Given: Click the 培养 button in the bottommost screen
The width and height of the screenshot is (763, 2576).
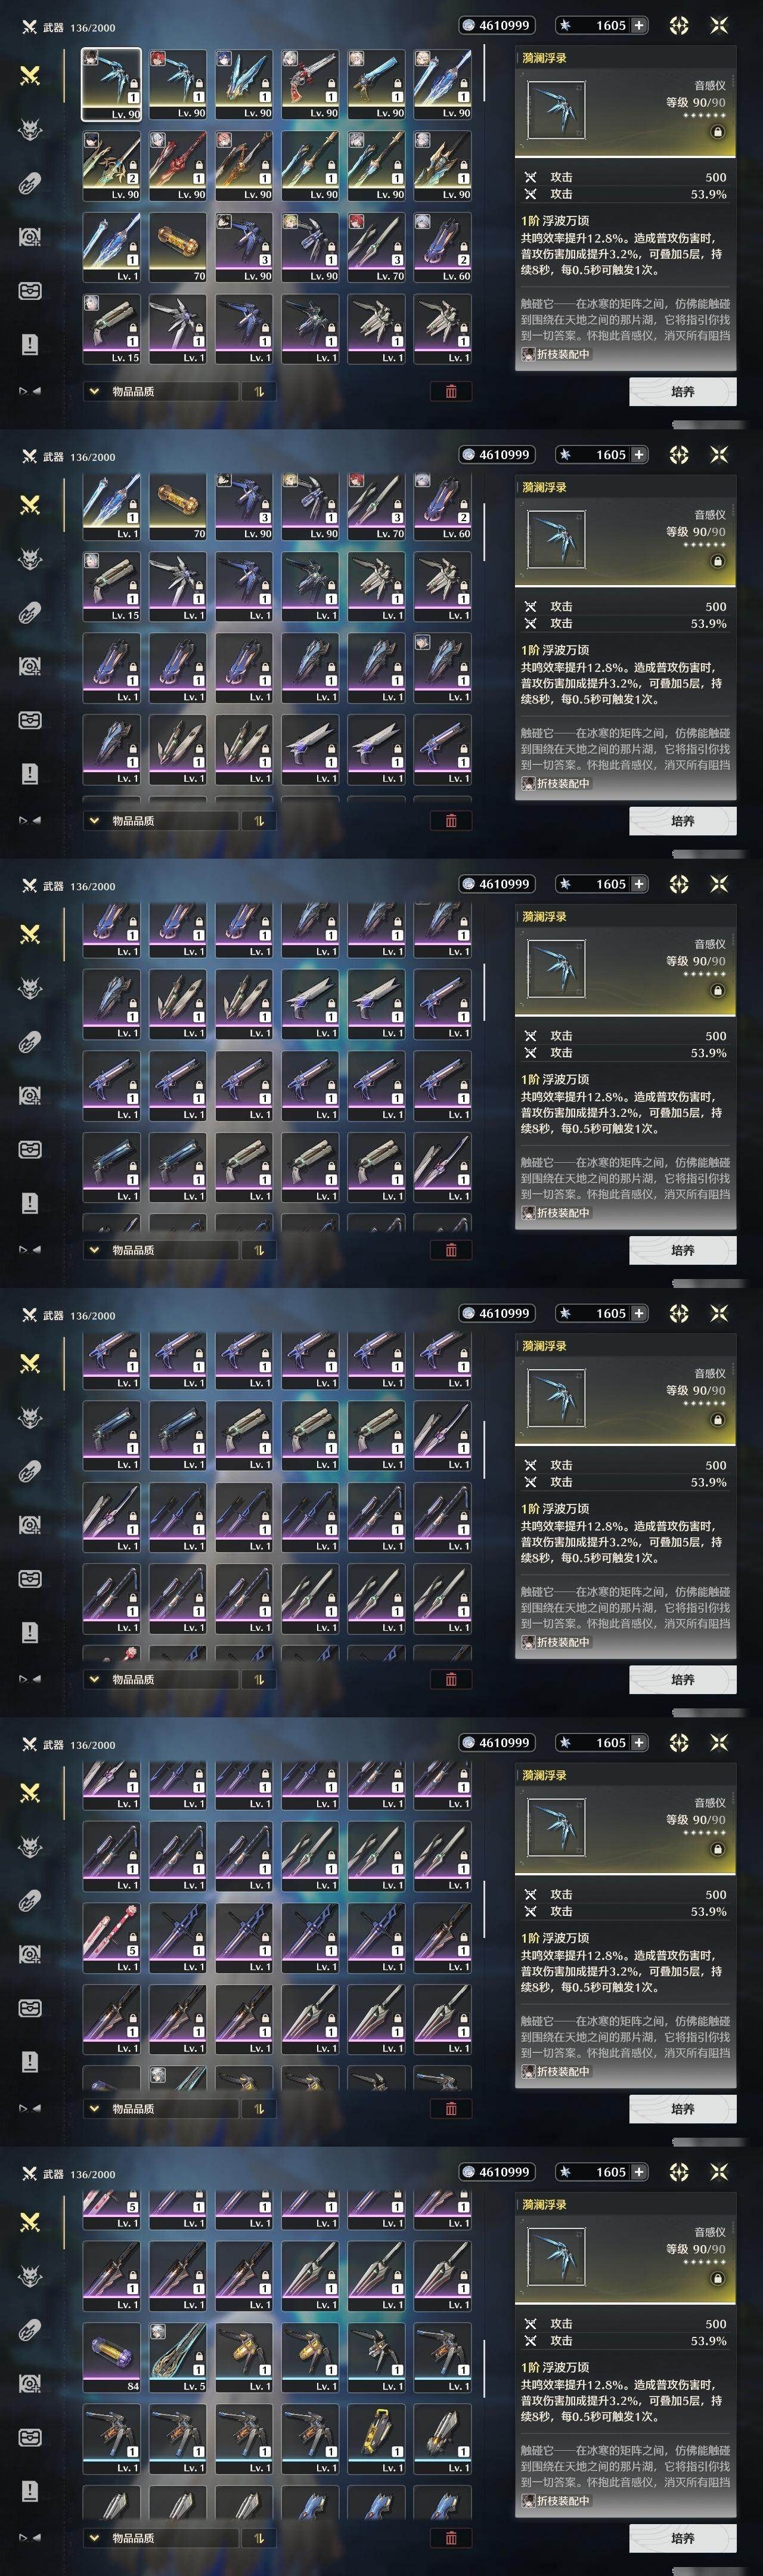Looking at the screenshot, I should (x=683, y=2537).
